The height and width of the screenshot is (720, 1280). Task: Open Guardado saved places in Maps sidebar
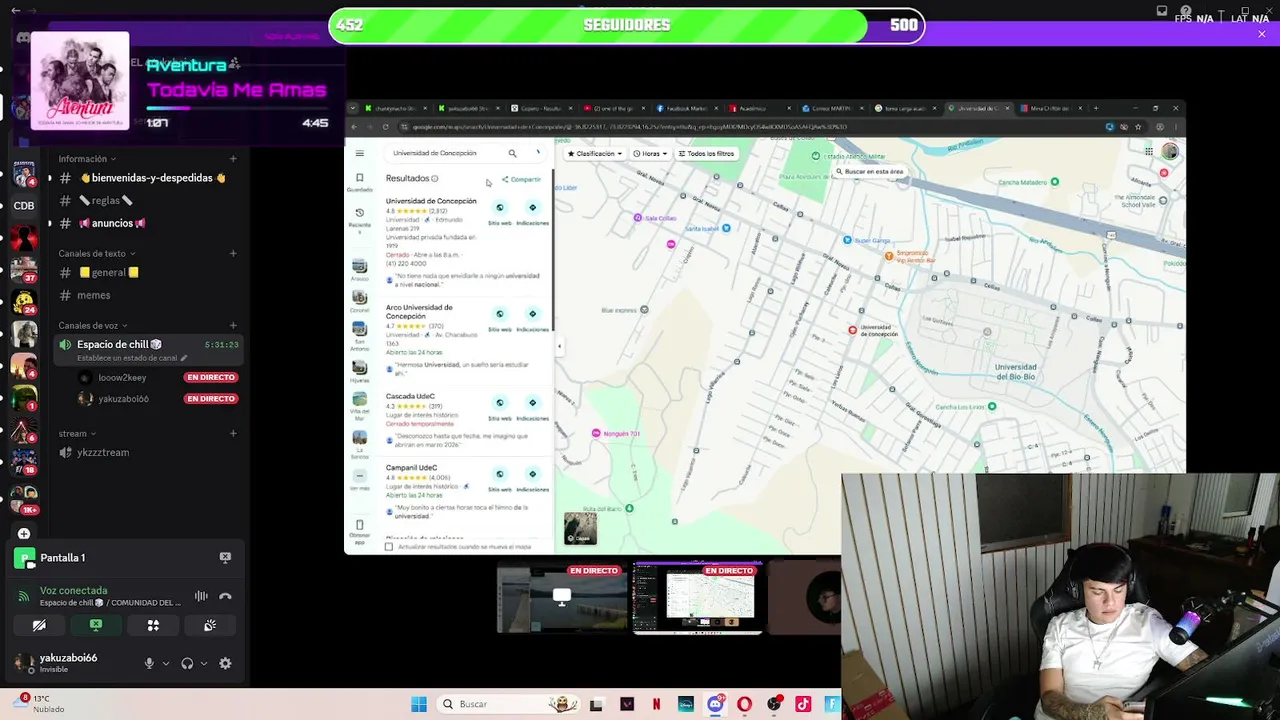(359, 182)
